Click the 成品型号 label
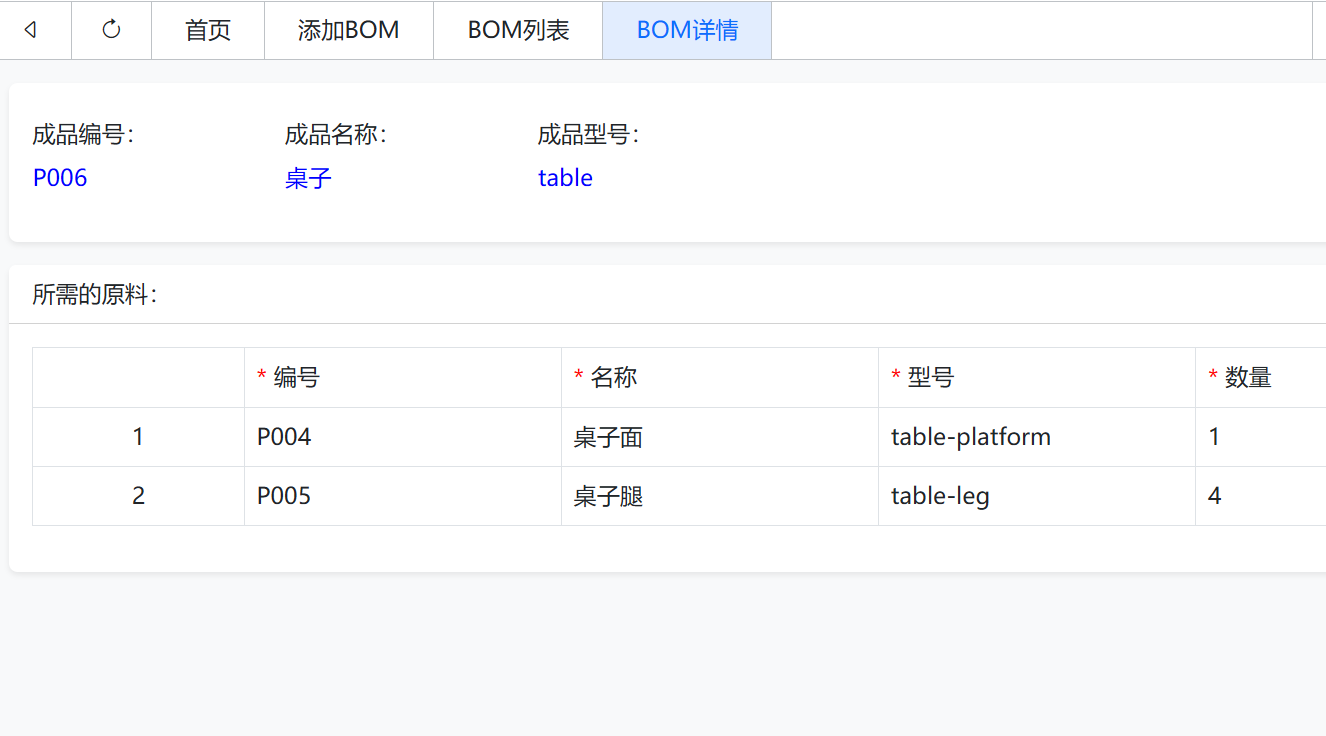 pos(589,135)
